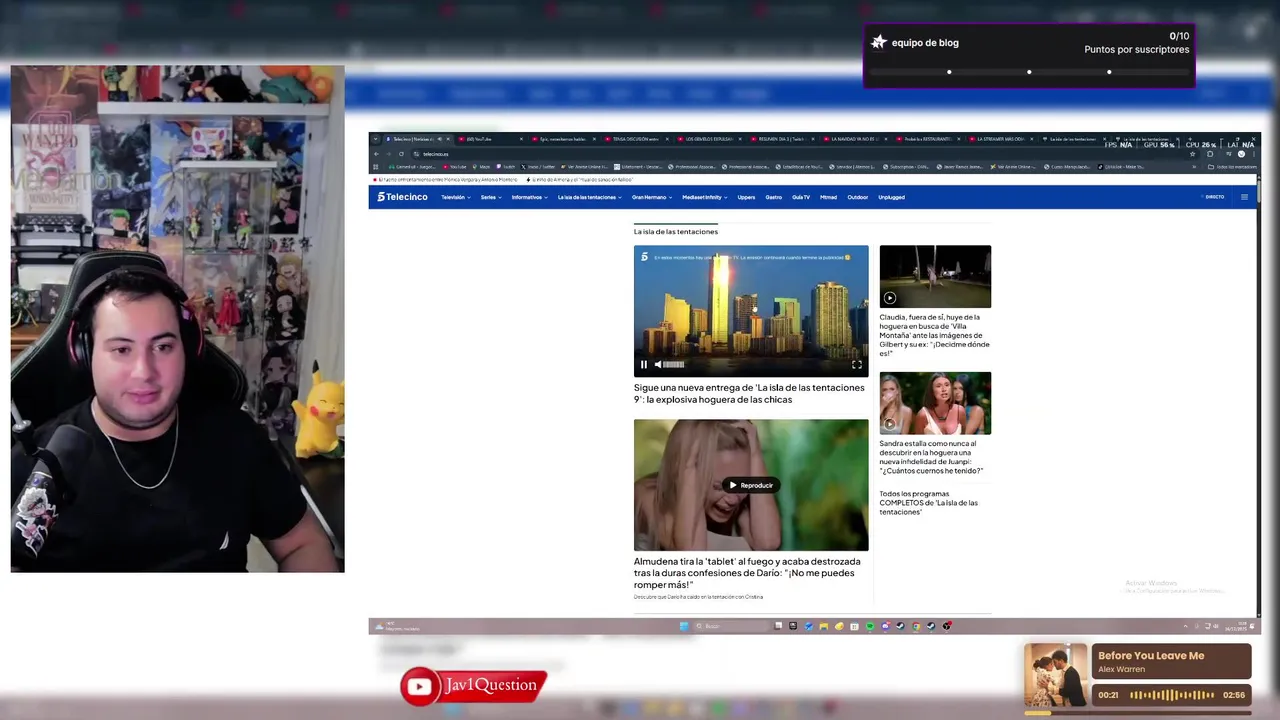1280x720 pixels.
Task: Bookmark the page with the star icon
Action: (x=1192, y=154)
